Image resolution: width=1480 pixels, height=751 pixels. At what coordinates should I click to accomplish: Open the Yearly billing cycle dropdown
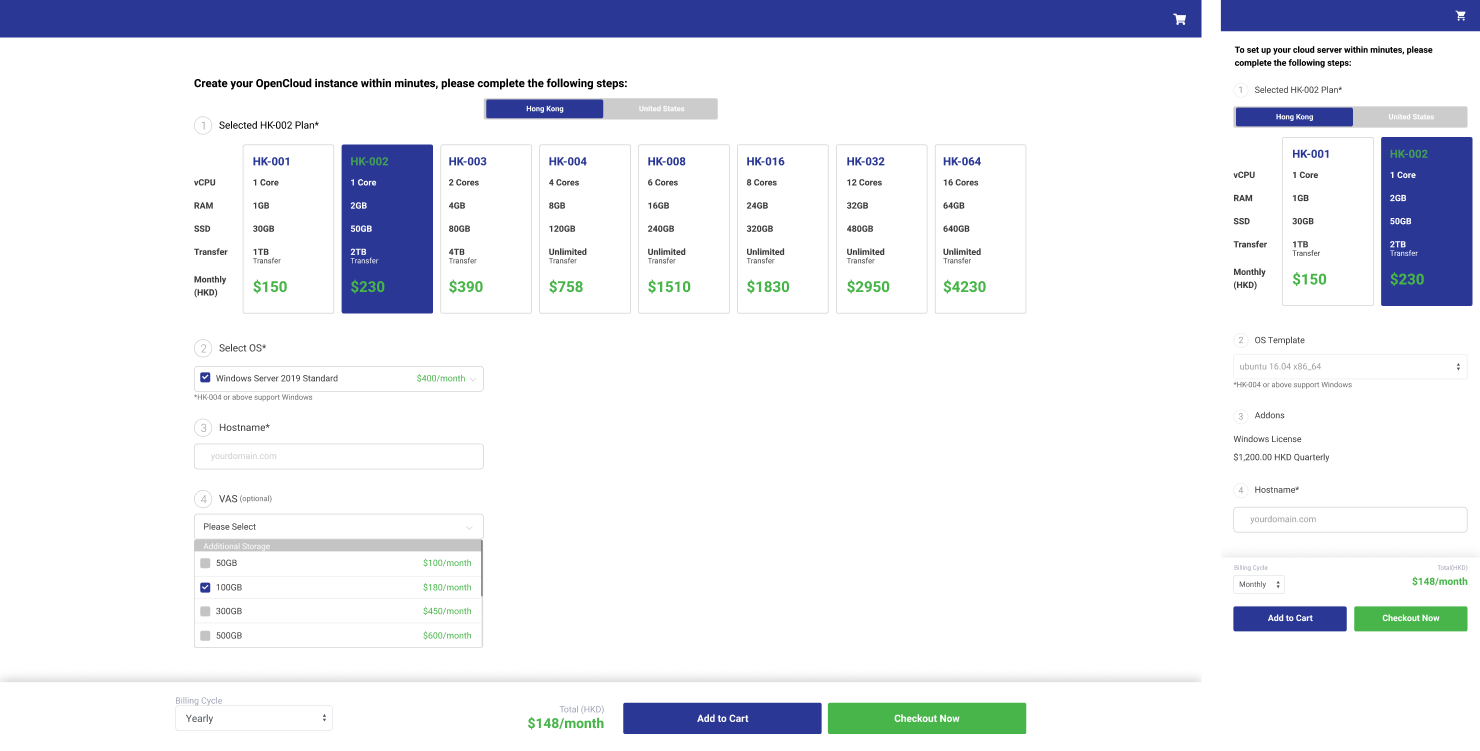[254, 718]
